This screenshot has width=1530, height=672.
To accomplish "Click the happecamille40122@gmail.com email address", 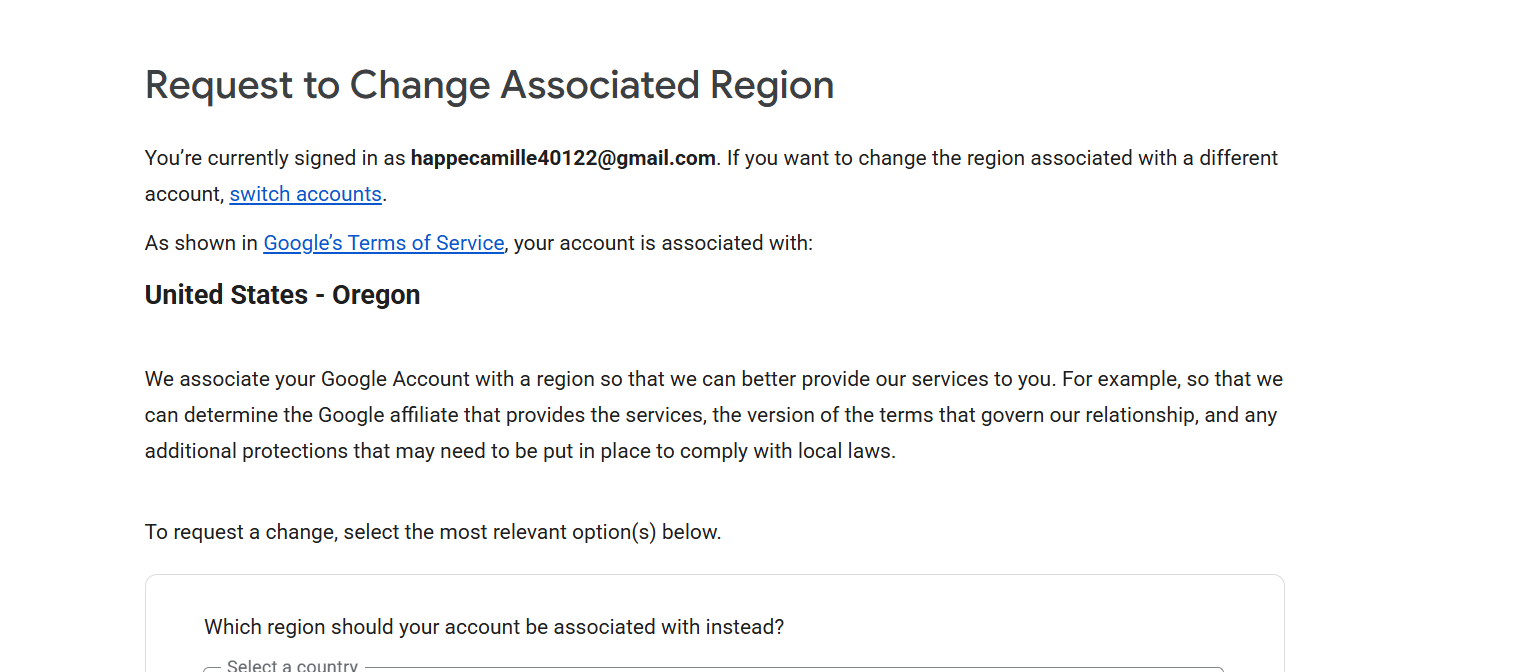I will click(563, 158).
